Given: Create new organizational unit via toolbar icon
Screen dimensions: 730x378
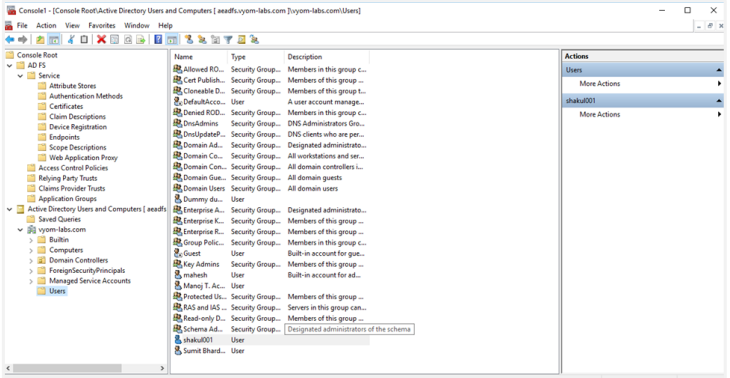Looking at the screenshot, I should coord(215,40).
